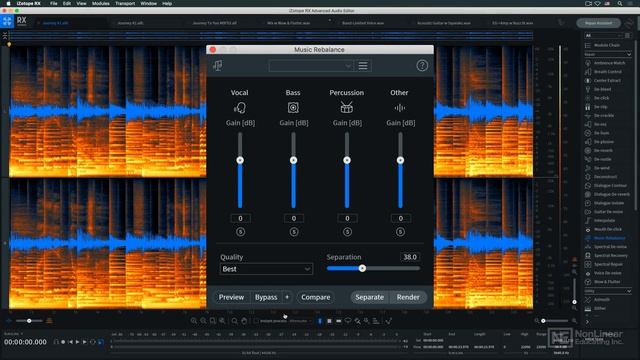Open the Edit menu
This screenshot has width=640, height=360.
click(x=67, y=3)
